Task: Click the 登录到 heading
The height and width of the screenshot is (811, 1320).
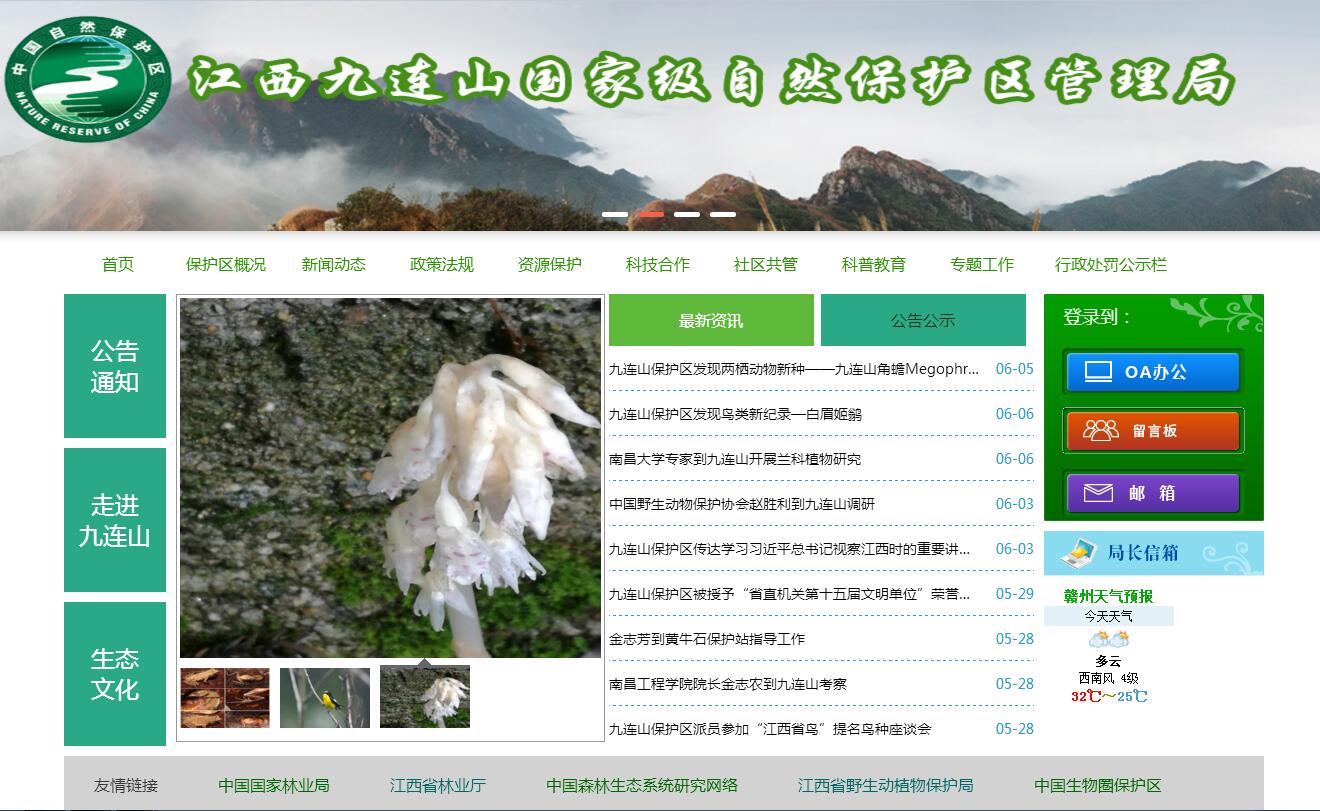Action: 1097,317
